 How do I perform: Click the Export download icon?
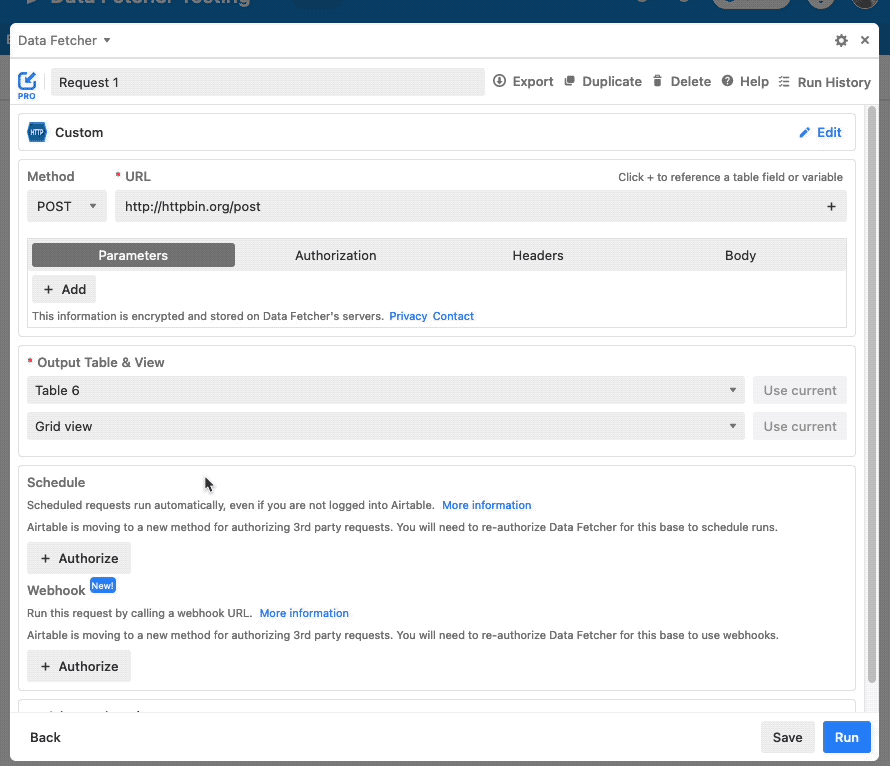[x=499, y=81]
